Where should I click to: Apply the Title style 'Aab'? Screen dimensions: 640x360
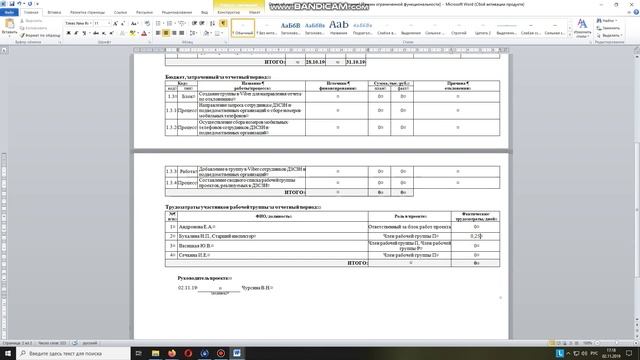(338, 28)
